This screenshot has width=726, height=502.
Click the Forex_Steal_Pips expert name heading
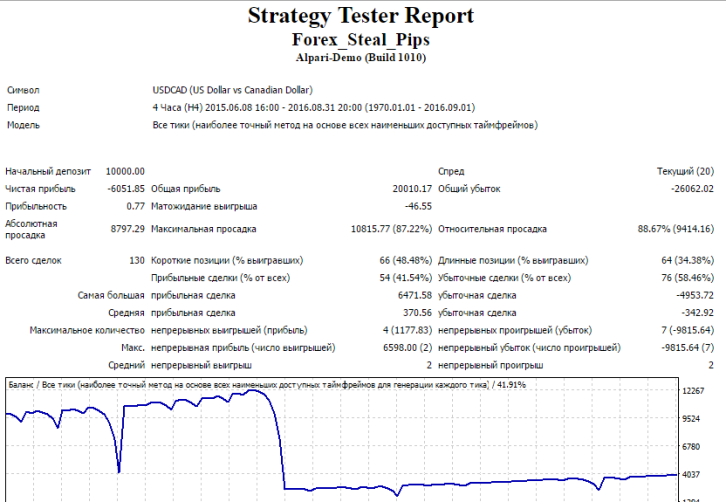361,39
